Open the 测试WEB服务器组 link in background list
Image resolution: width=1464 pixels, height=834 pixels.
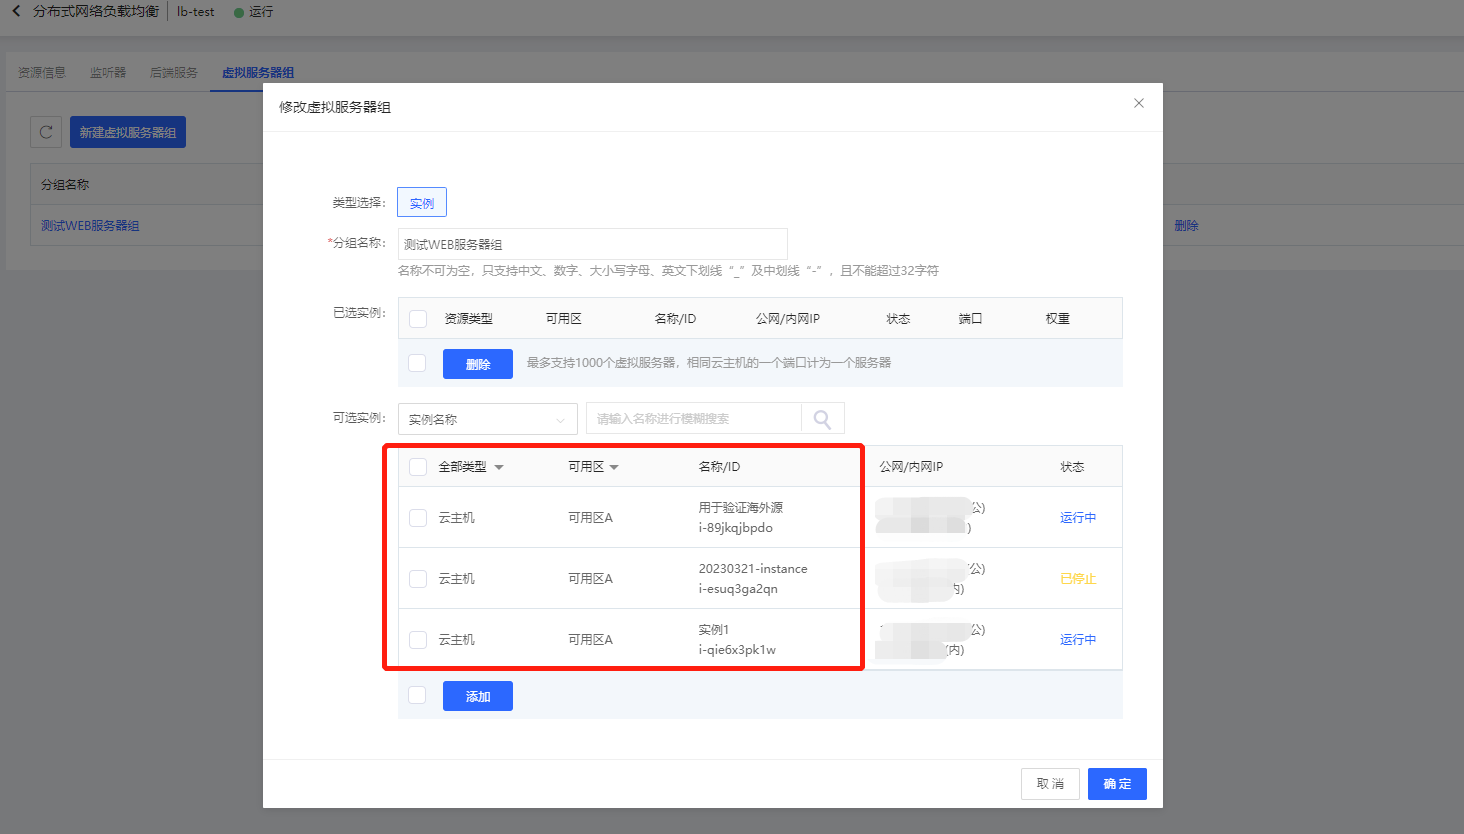click(90, 226)
